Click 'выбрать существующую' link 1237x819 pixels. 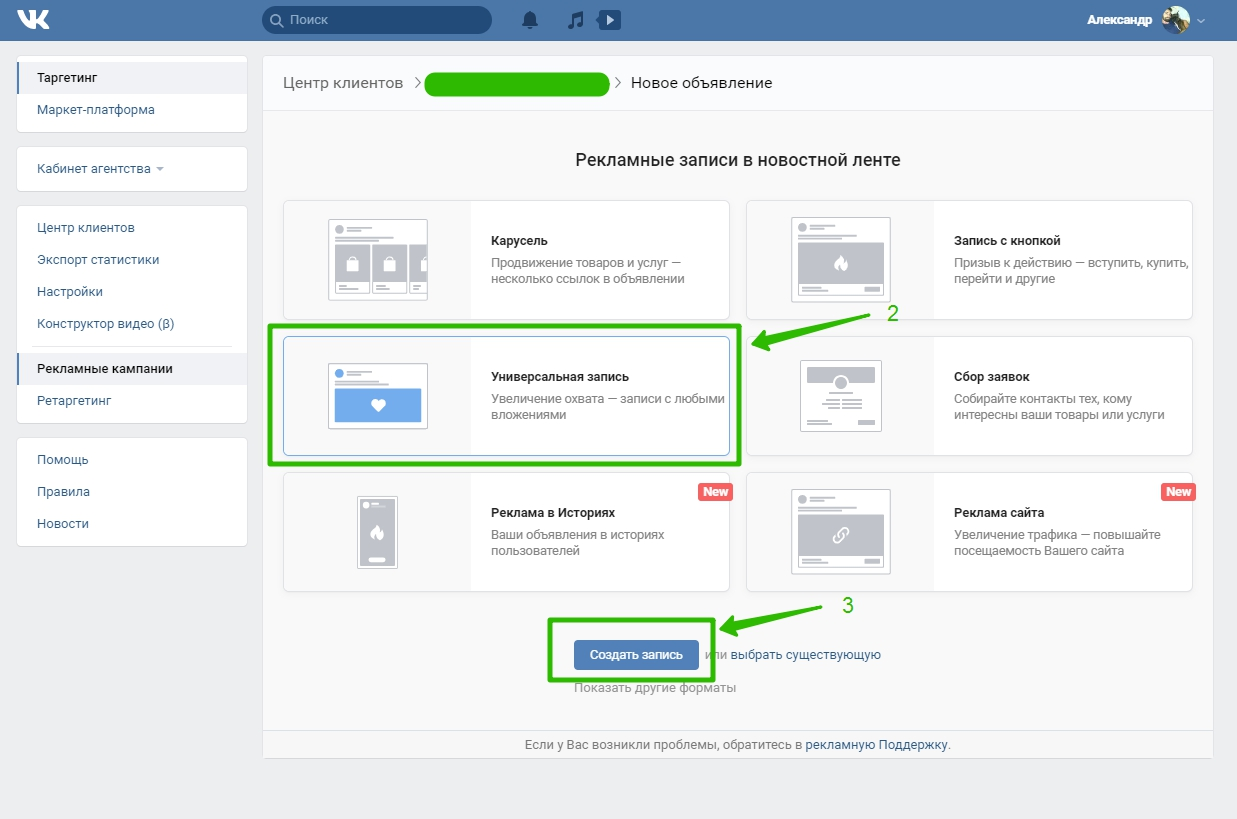point(805,655)
